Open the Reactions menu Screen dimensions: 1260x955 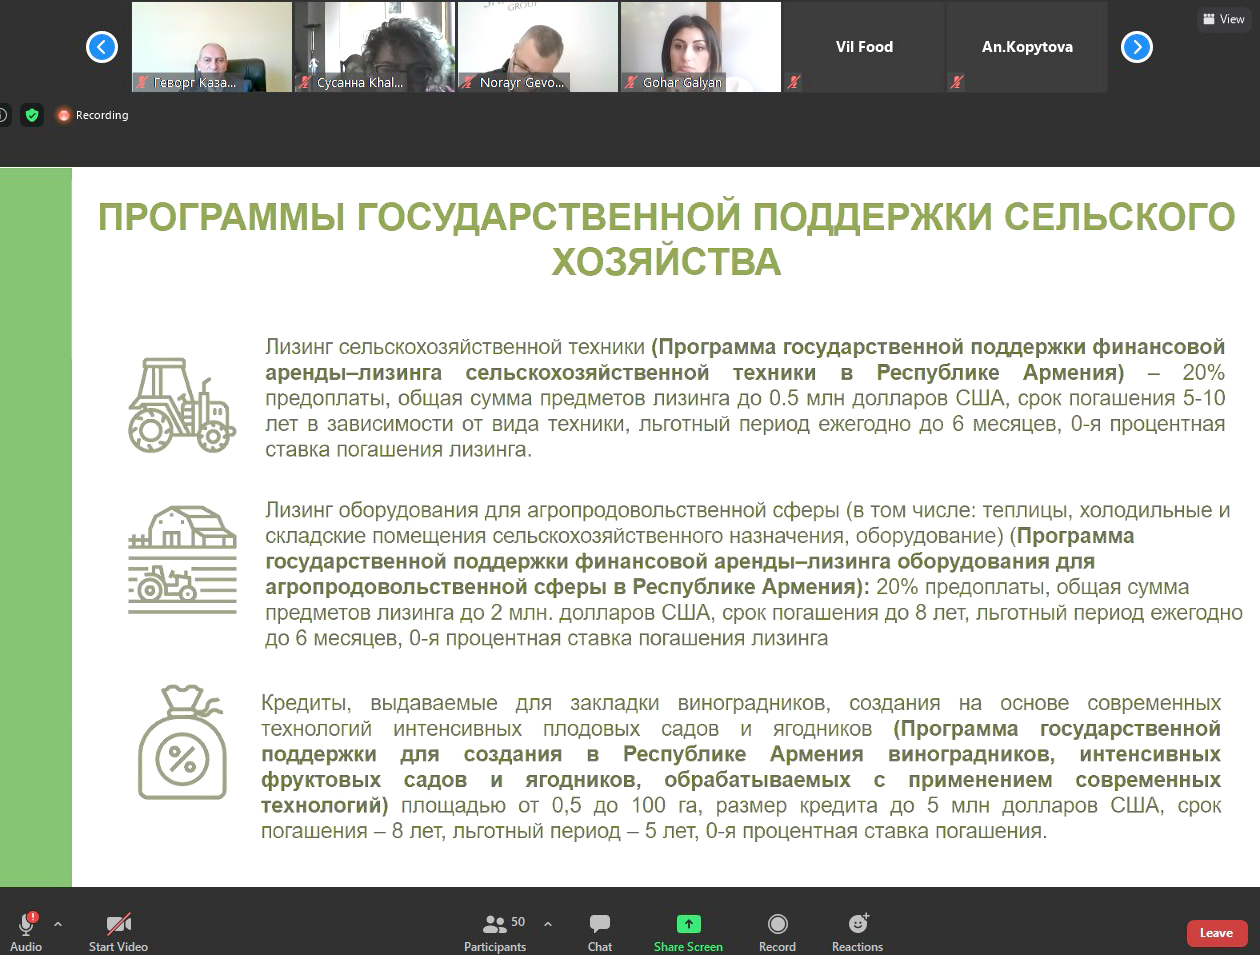coord(857,932)
